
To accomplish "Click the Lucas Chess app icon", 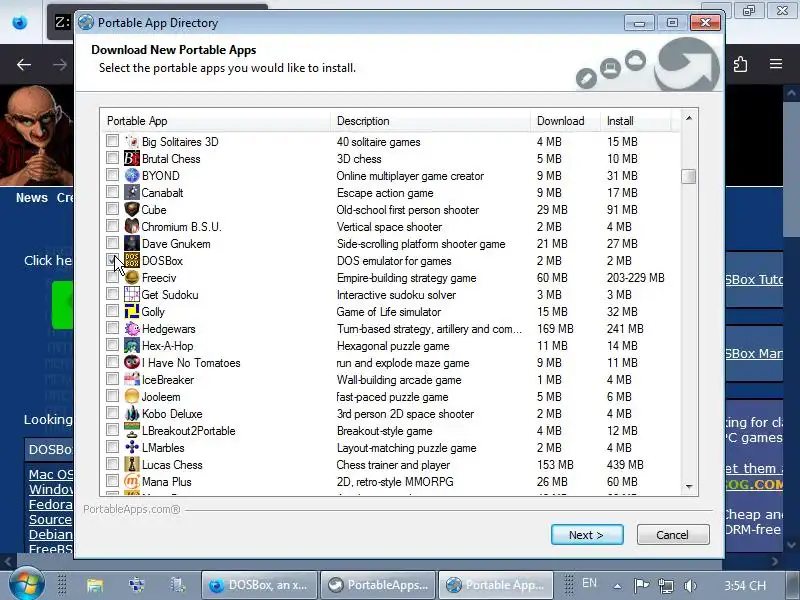I will [x=132, y=464].
